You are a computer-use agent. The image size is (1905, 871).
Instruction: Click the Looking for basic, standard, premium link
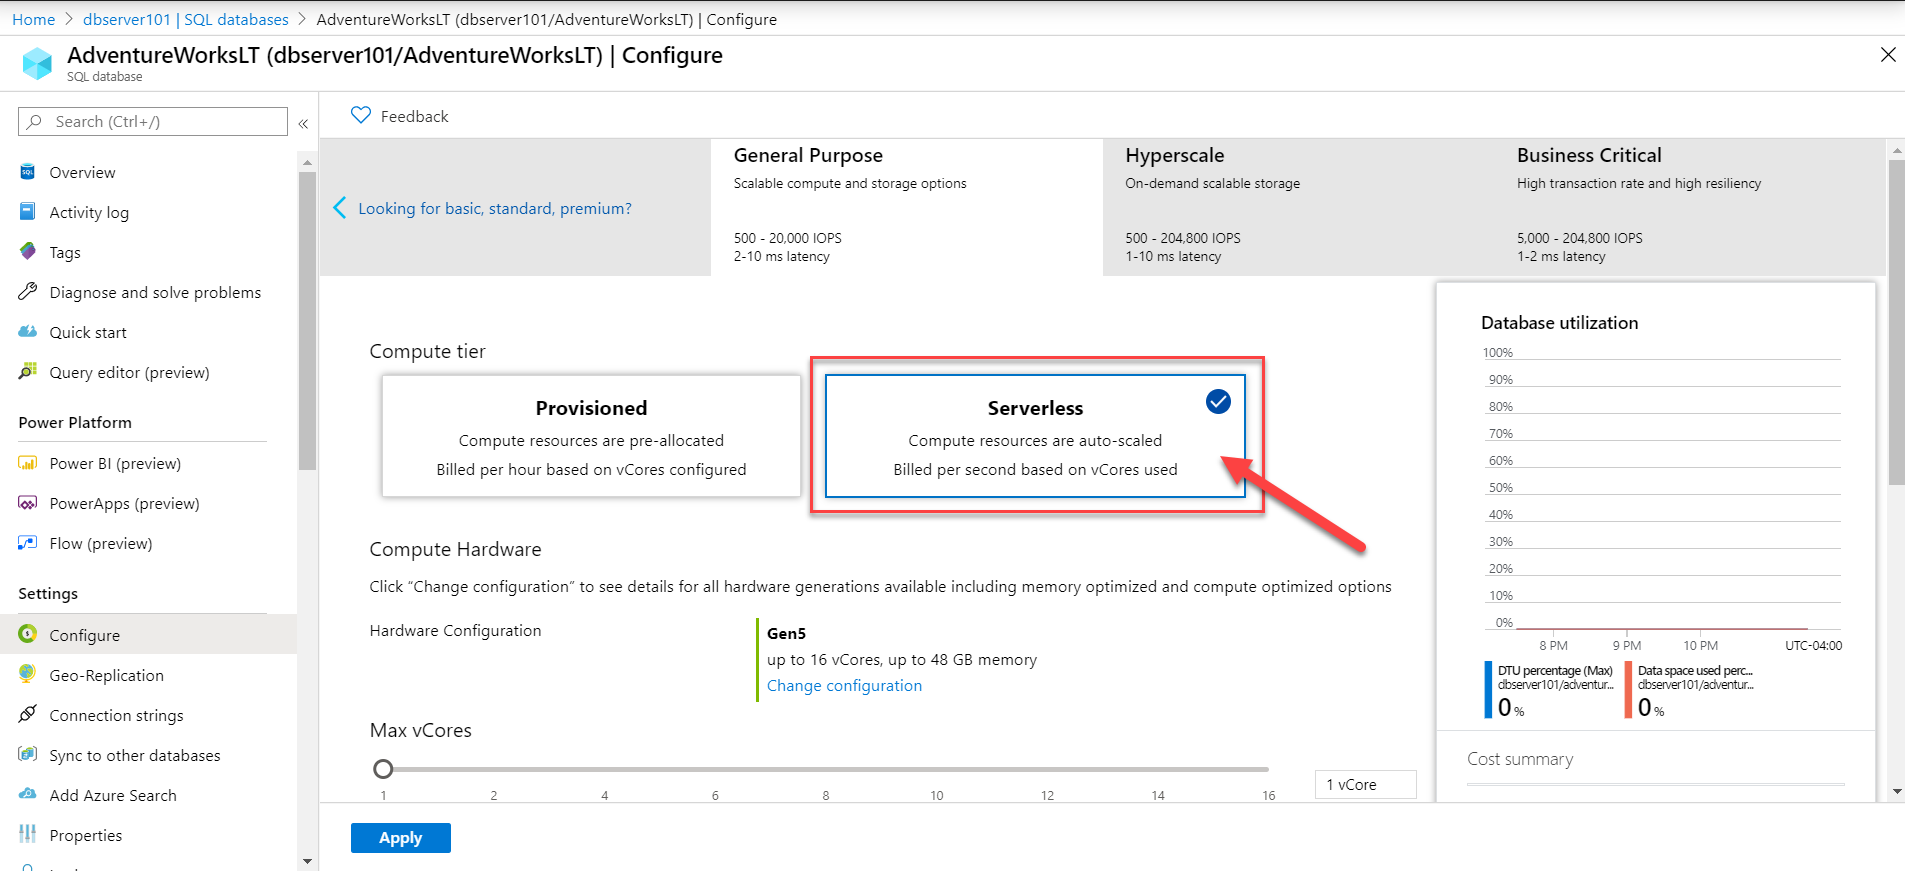click(495, 208)
